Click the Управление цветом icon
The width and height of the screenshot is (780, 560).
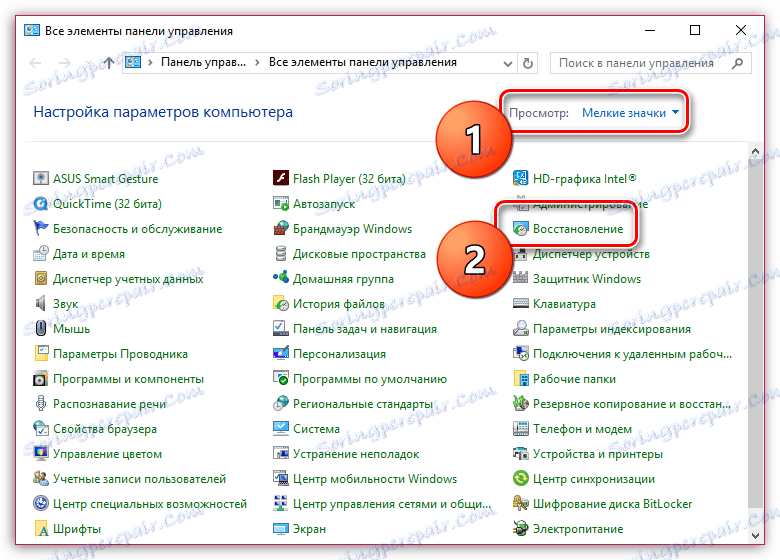click(40, 454)
